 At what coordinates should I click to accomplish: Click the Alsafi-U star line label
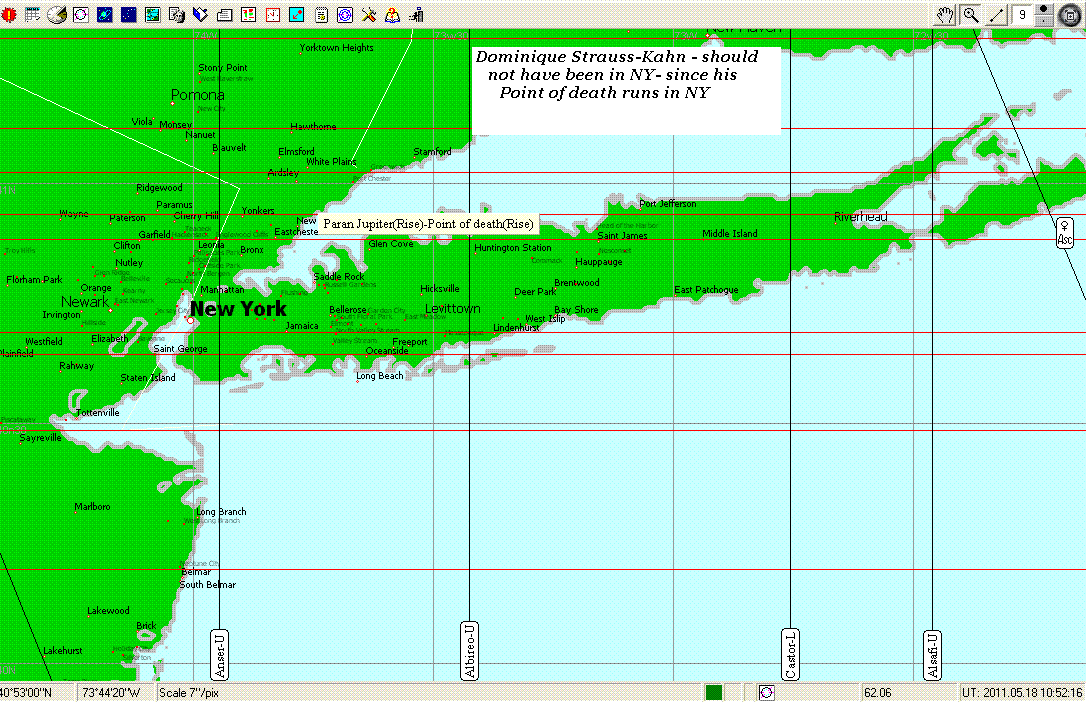(932, 655)
